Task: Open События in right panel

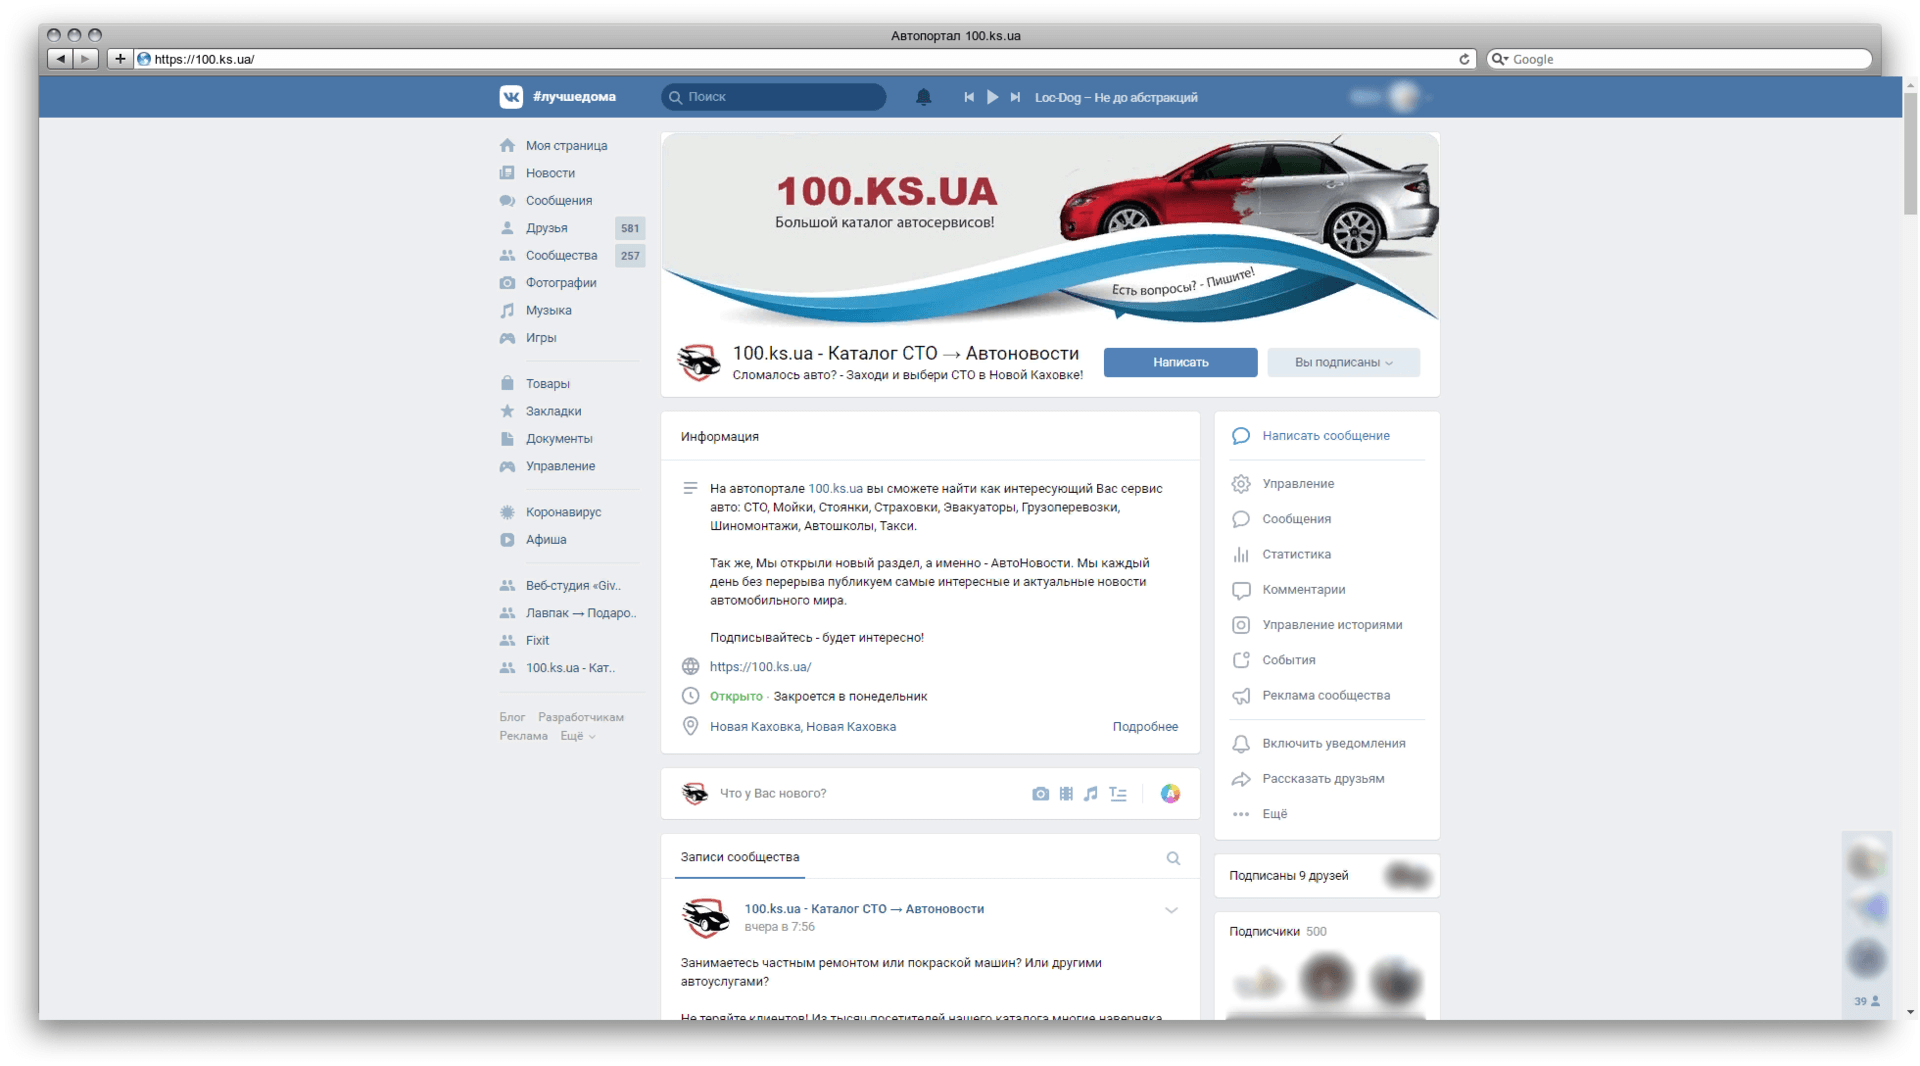Action: 1288,660
